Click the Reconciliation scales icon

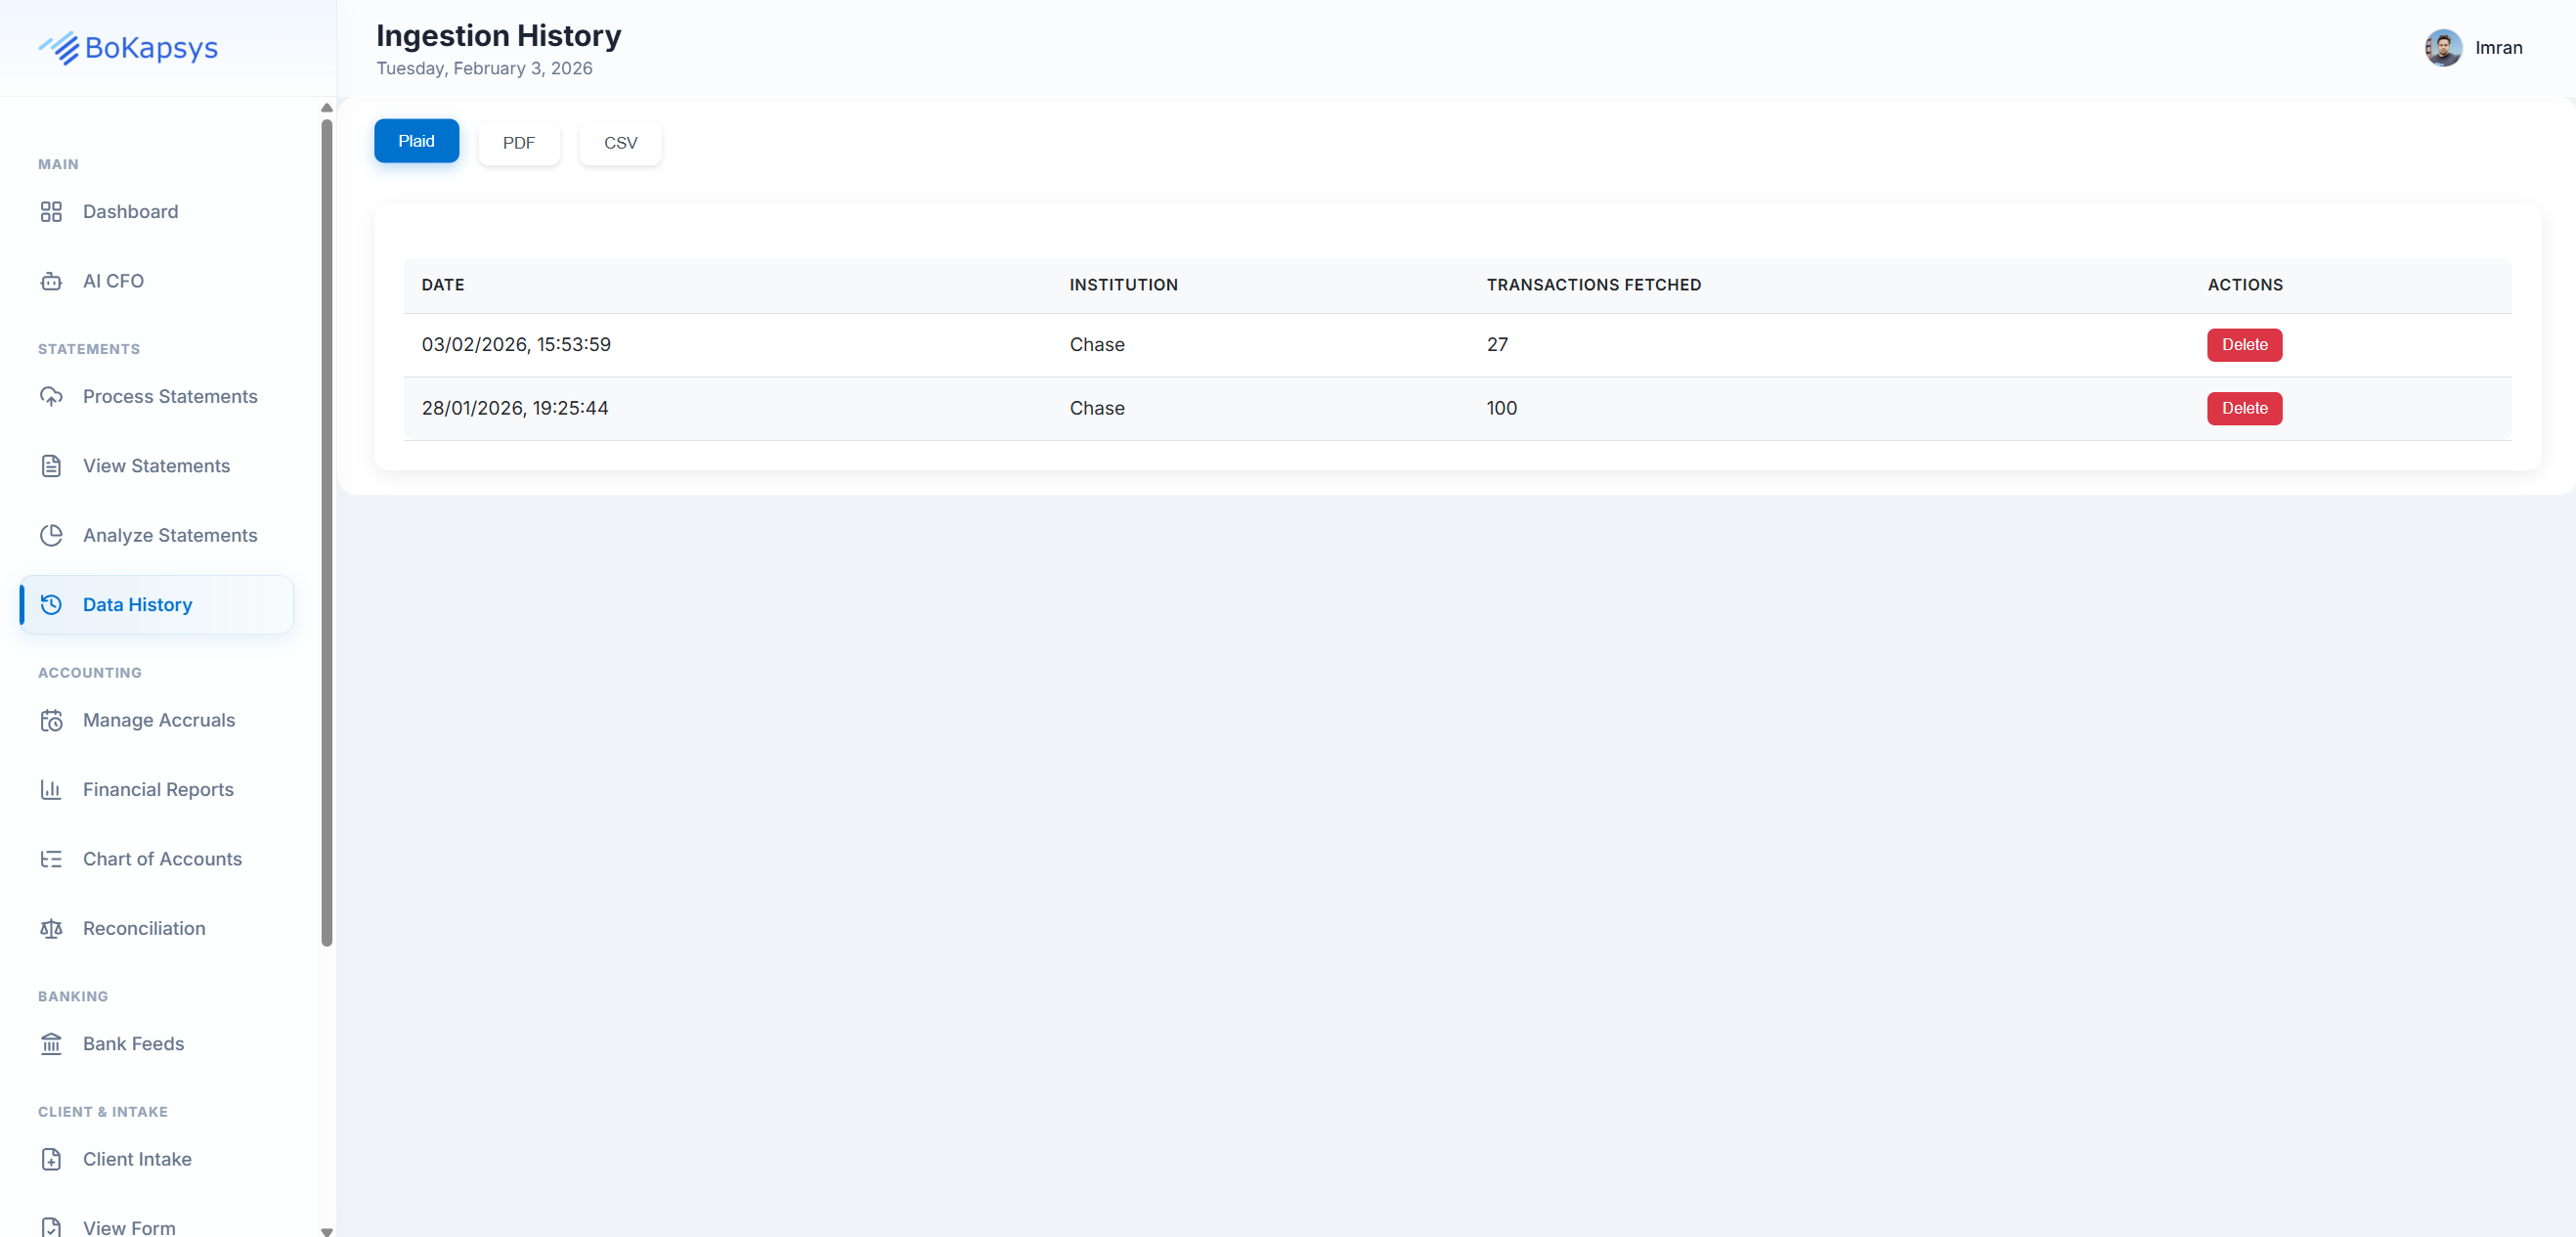click(x=51, y=928)
